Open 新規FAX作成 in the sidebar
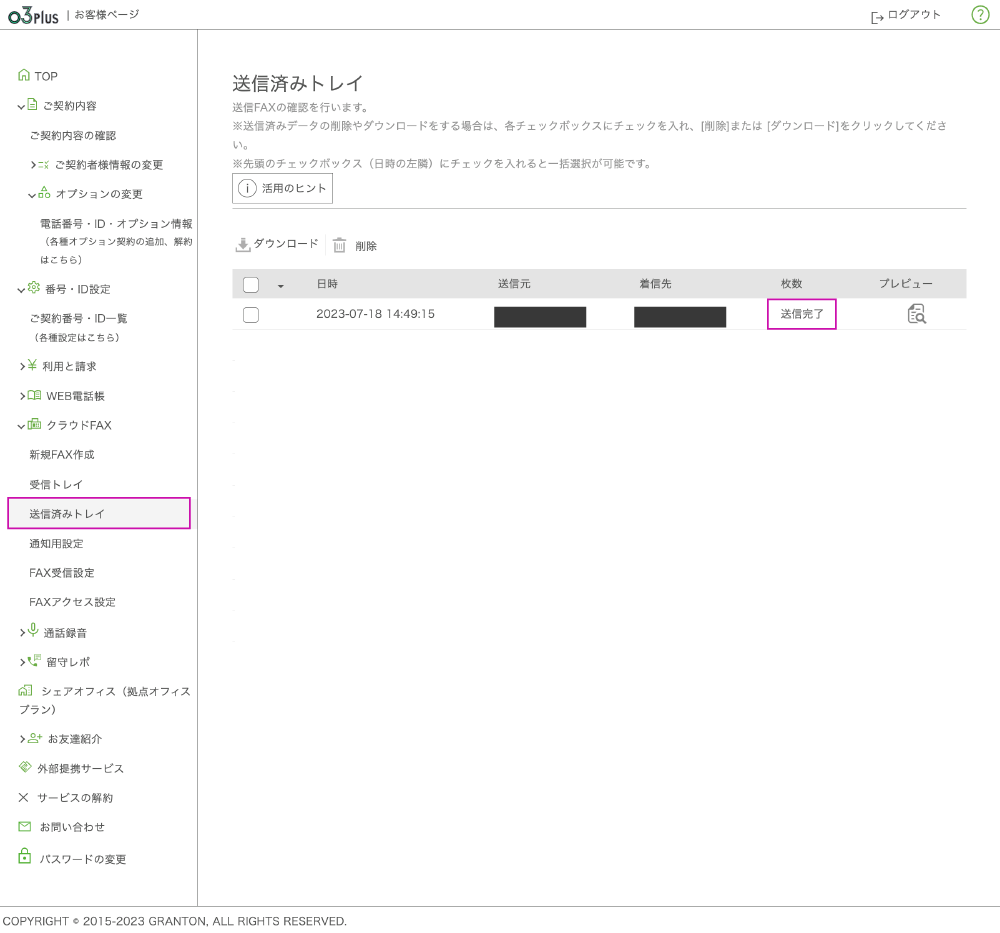 [62, 454]
